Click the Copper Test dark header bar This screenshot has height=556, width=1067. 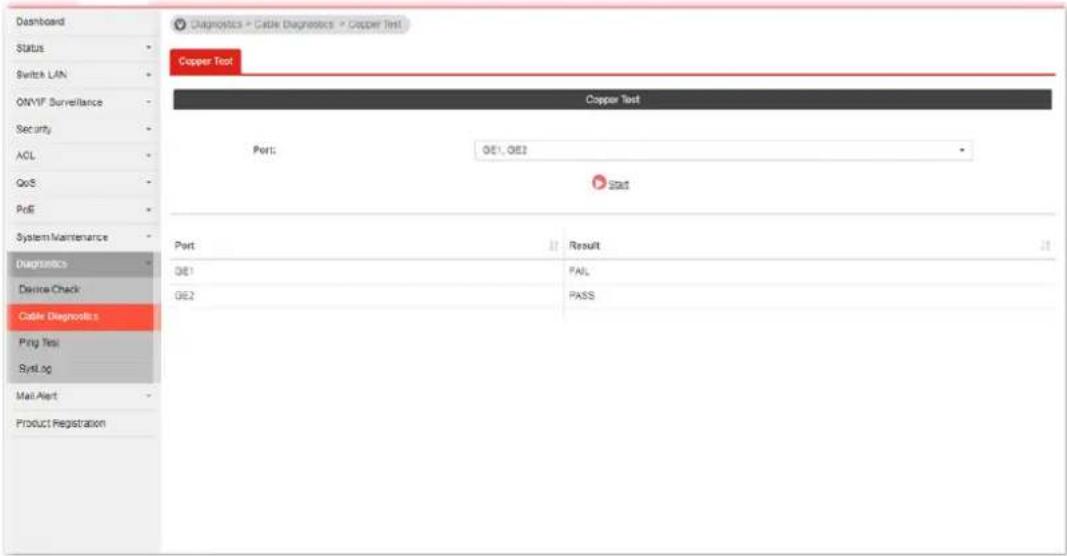[612, 99]
